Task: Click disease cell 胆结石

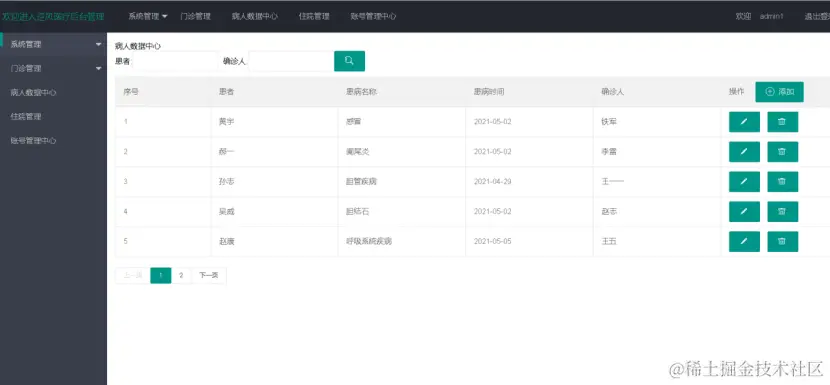Action: click(x=357, y=212)
